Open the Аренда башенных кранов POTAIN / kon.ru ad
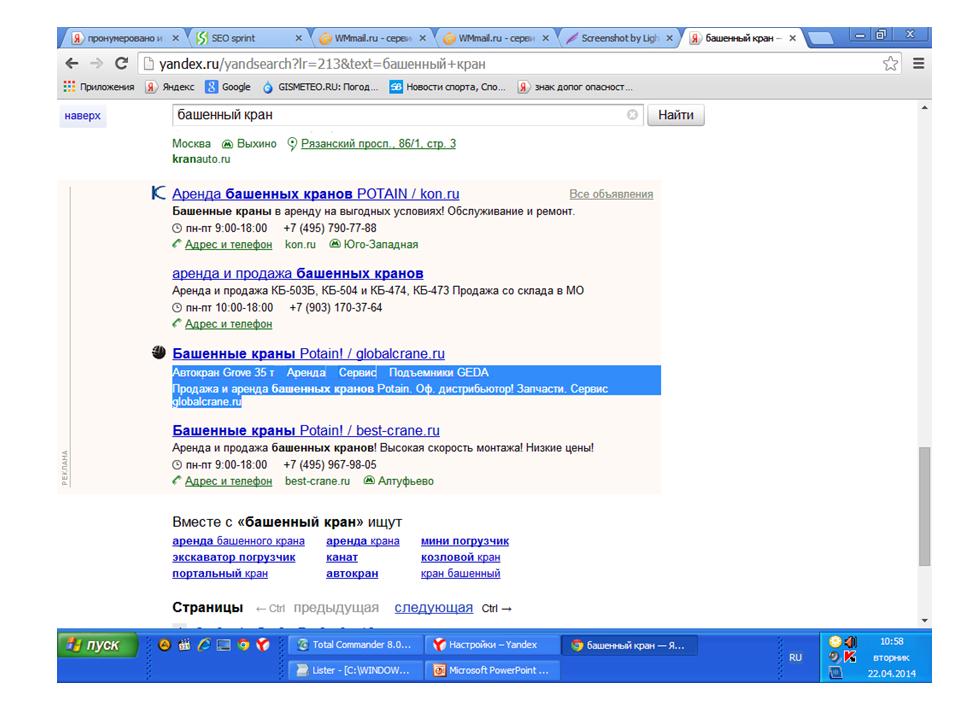Image resolution: width=960 pixels, height=720 pixels. click(316, 193)
